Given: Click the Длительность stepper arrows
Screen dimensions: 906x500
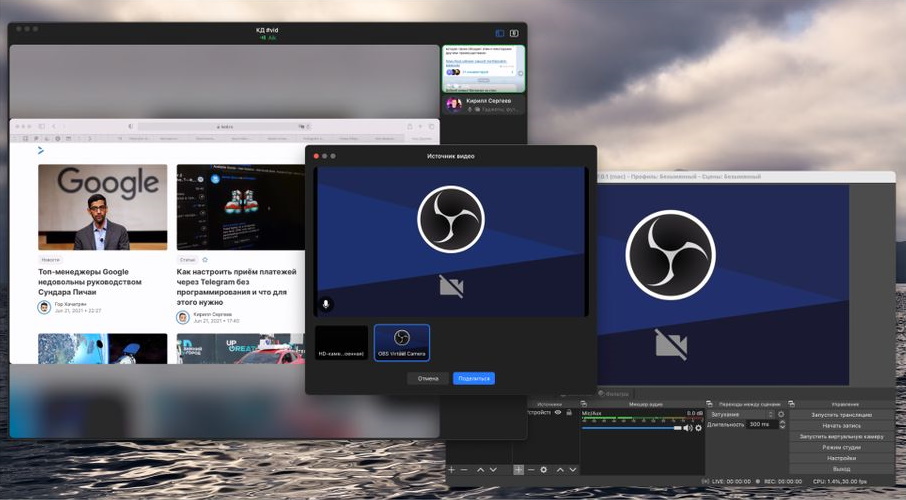Looking at the screenshot, I should click(782, 424).
